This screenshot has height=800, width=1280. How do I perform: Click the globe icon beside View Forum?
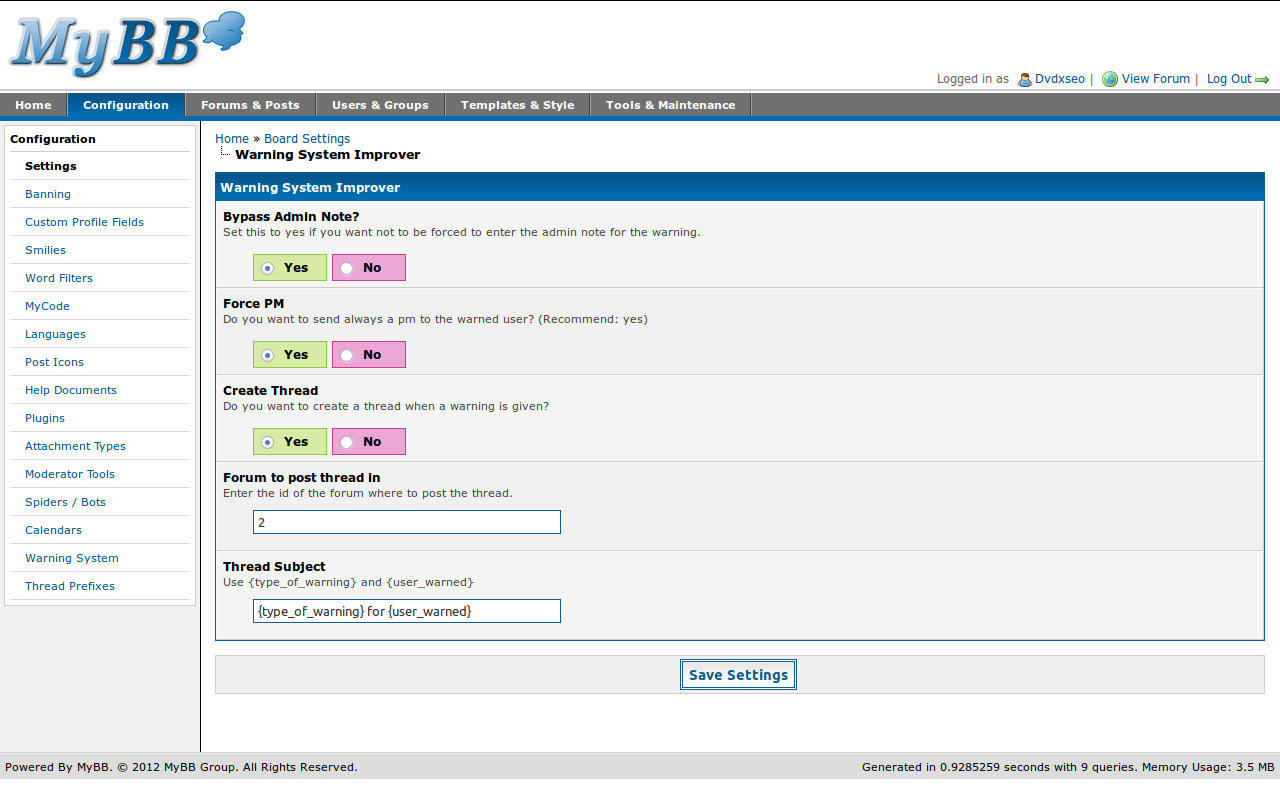pos(1109,79)
